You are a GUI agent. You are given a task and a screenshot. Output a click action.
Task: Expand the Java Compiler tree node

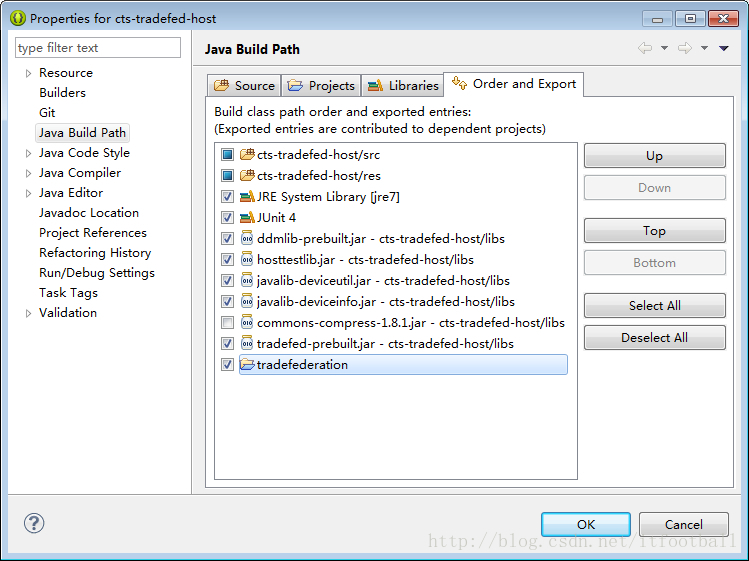[x=28, y=173]
